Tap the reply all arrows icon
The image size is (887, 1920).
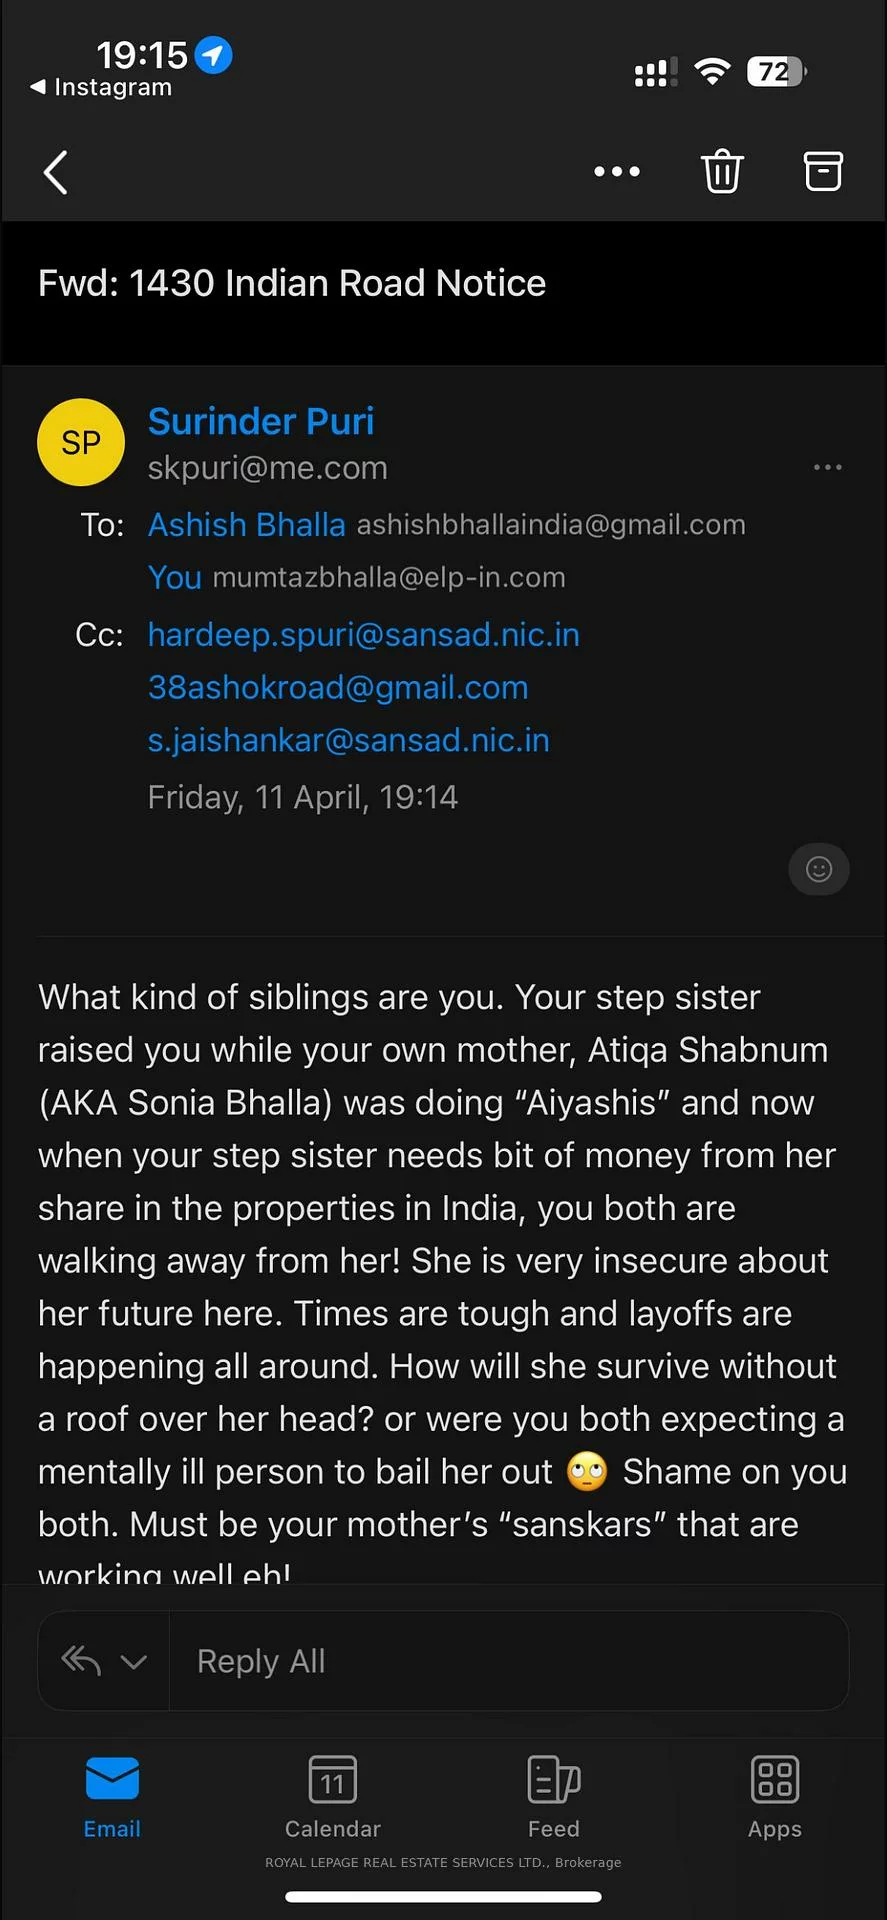pyautogui.click(x=81, y=1661)
